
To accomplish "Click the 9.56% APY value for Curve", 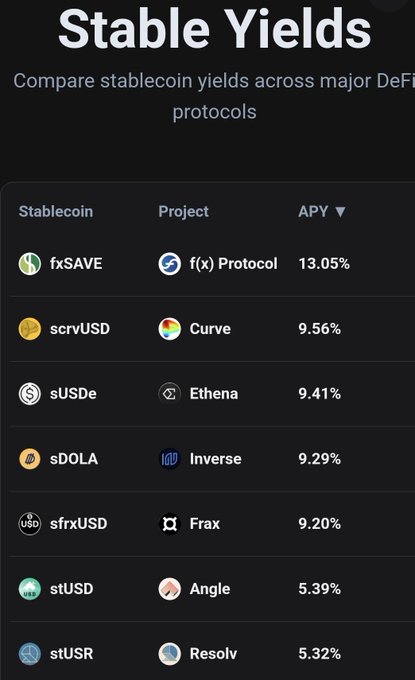I will [x=320, y=329].
